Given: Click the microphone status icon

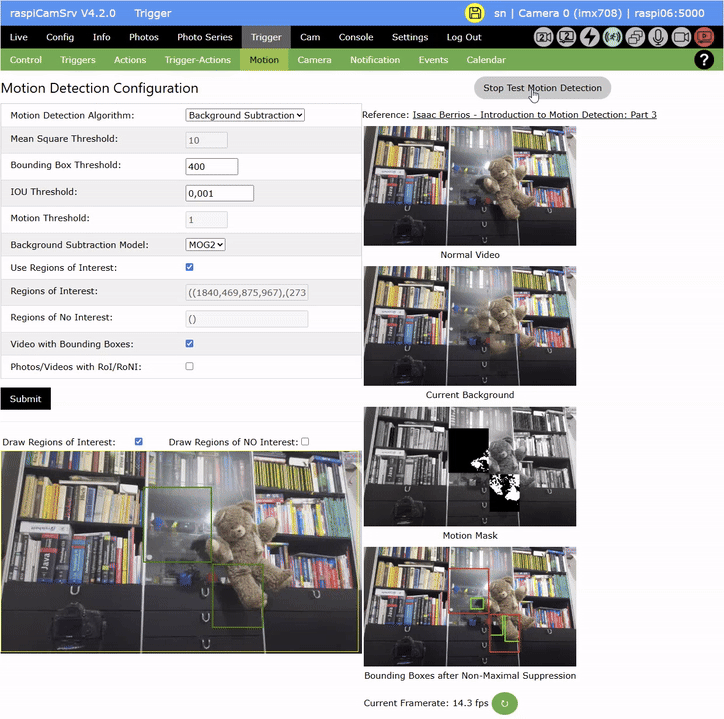Looking at the screenshot, I should [658, 37].
